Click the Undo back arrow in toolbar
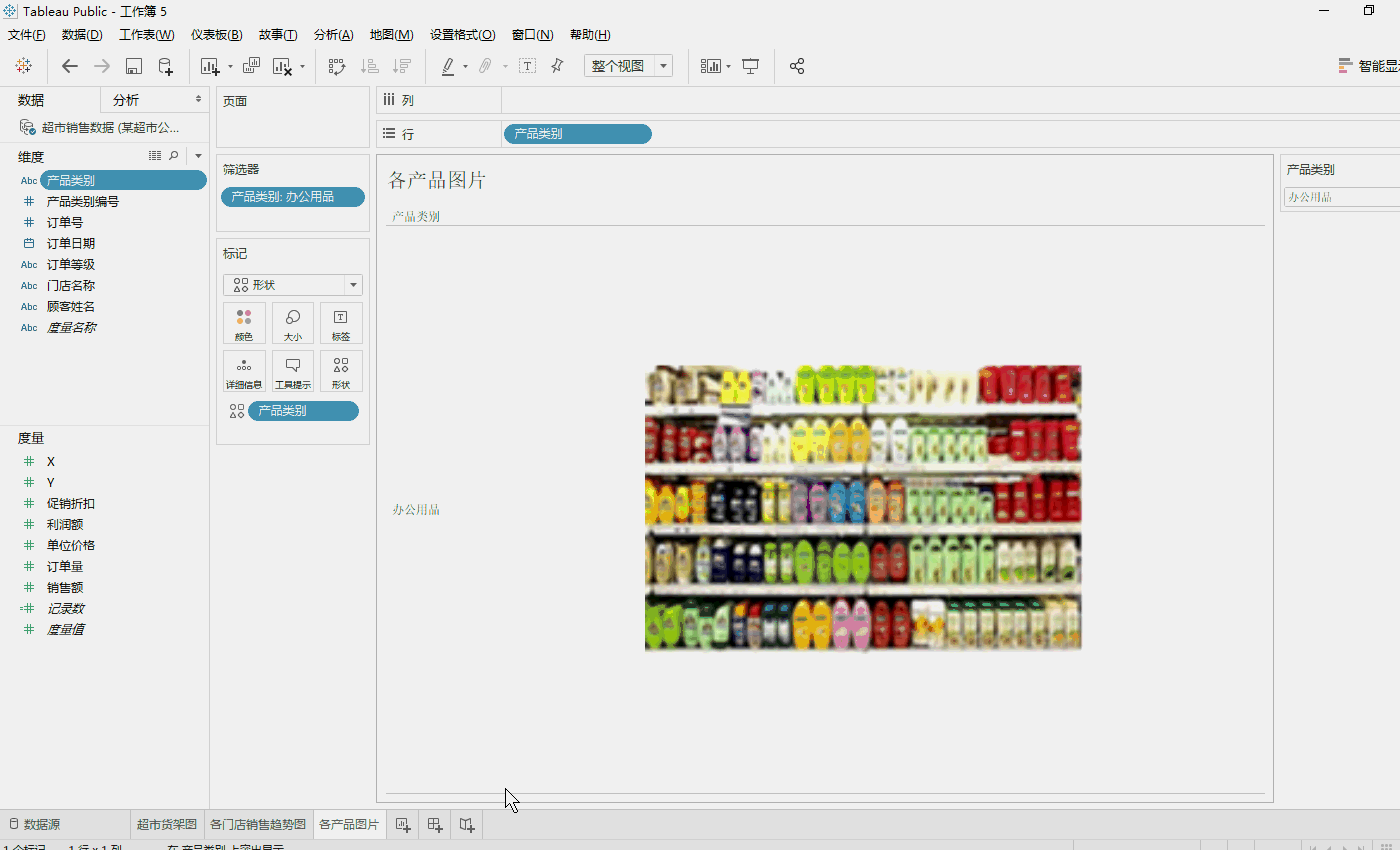This screenshot has width=1400, height=850. (x=69, y=66)
